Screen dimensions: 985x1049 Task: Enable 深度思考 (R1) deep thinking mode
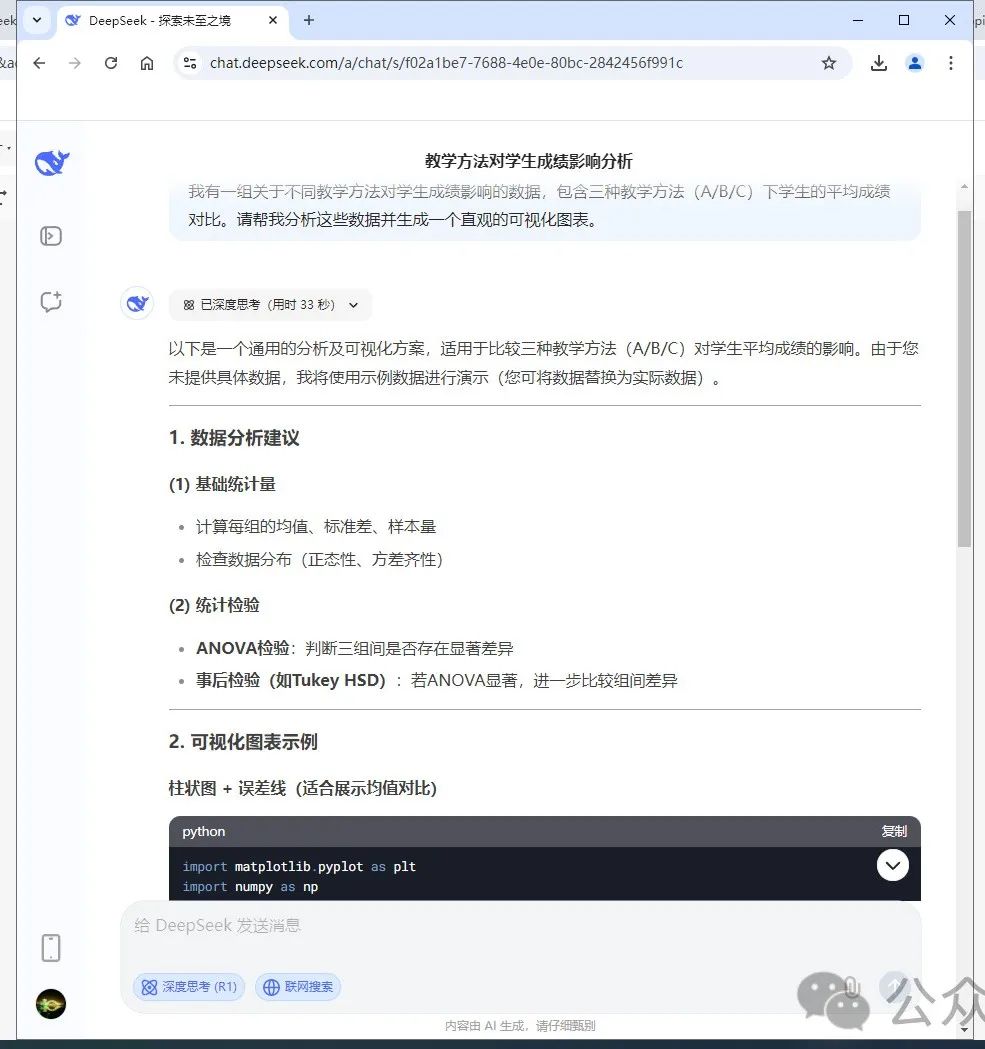click(188, 986)
